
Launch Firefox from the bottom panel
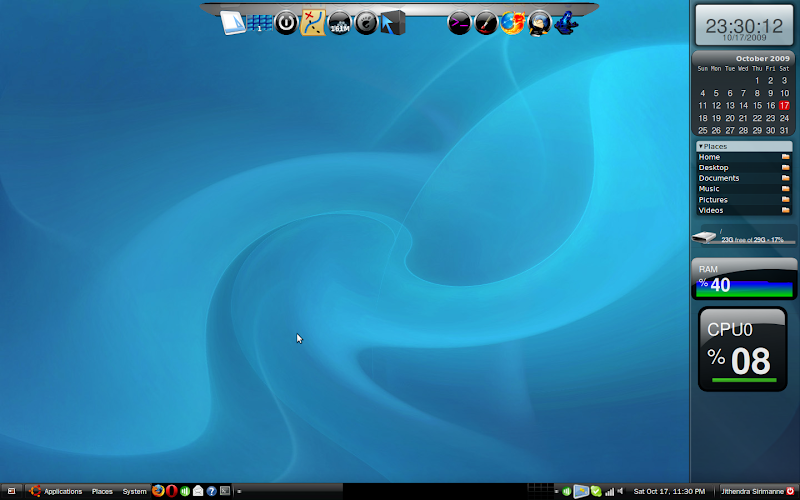[158, 491]
